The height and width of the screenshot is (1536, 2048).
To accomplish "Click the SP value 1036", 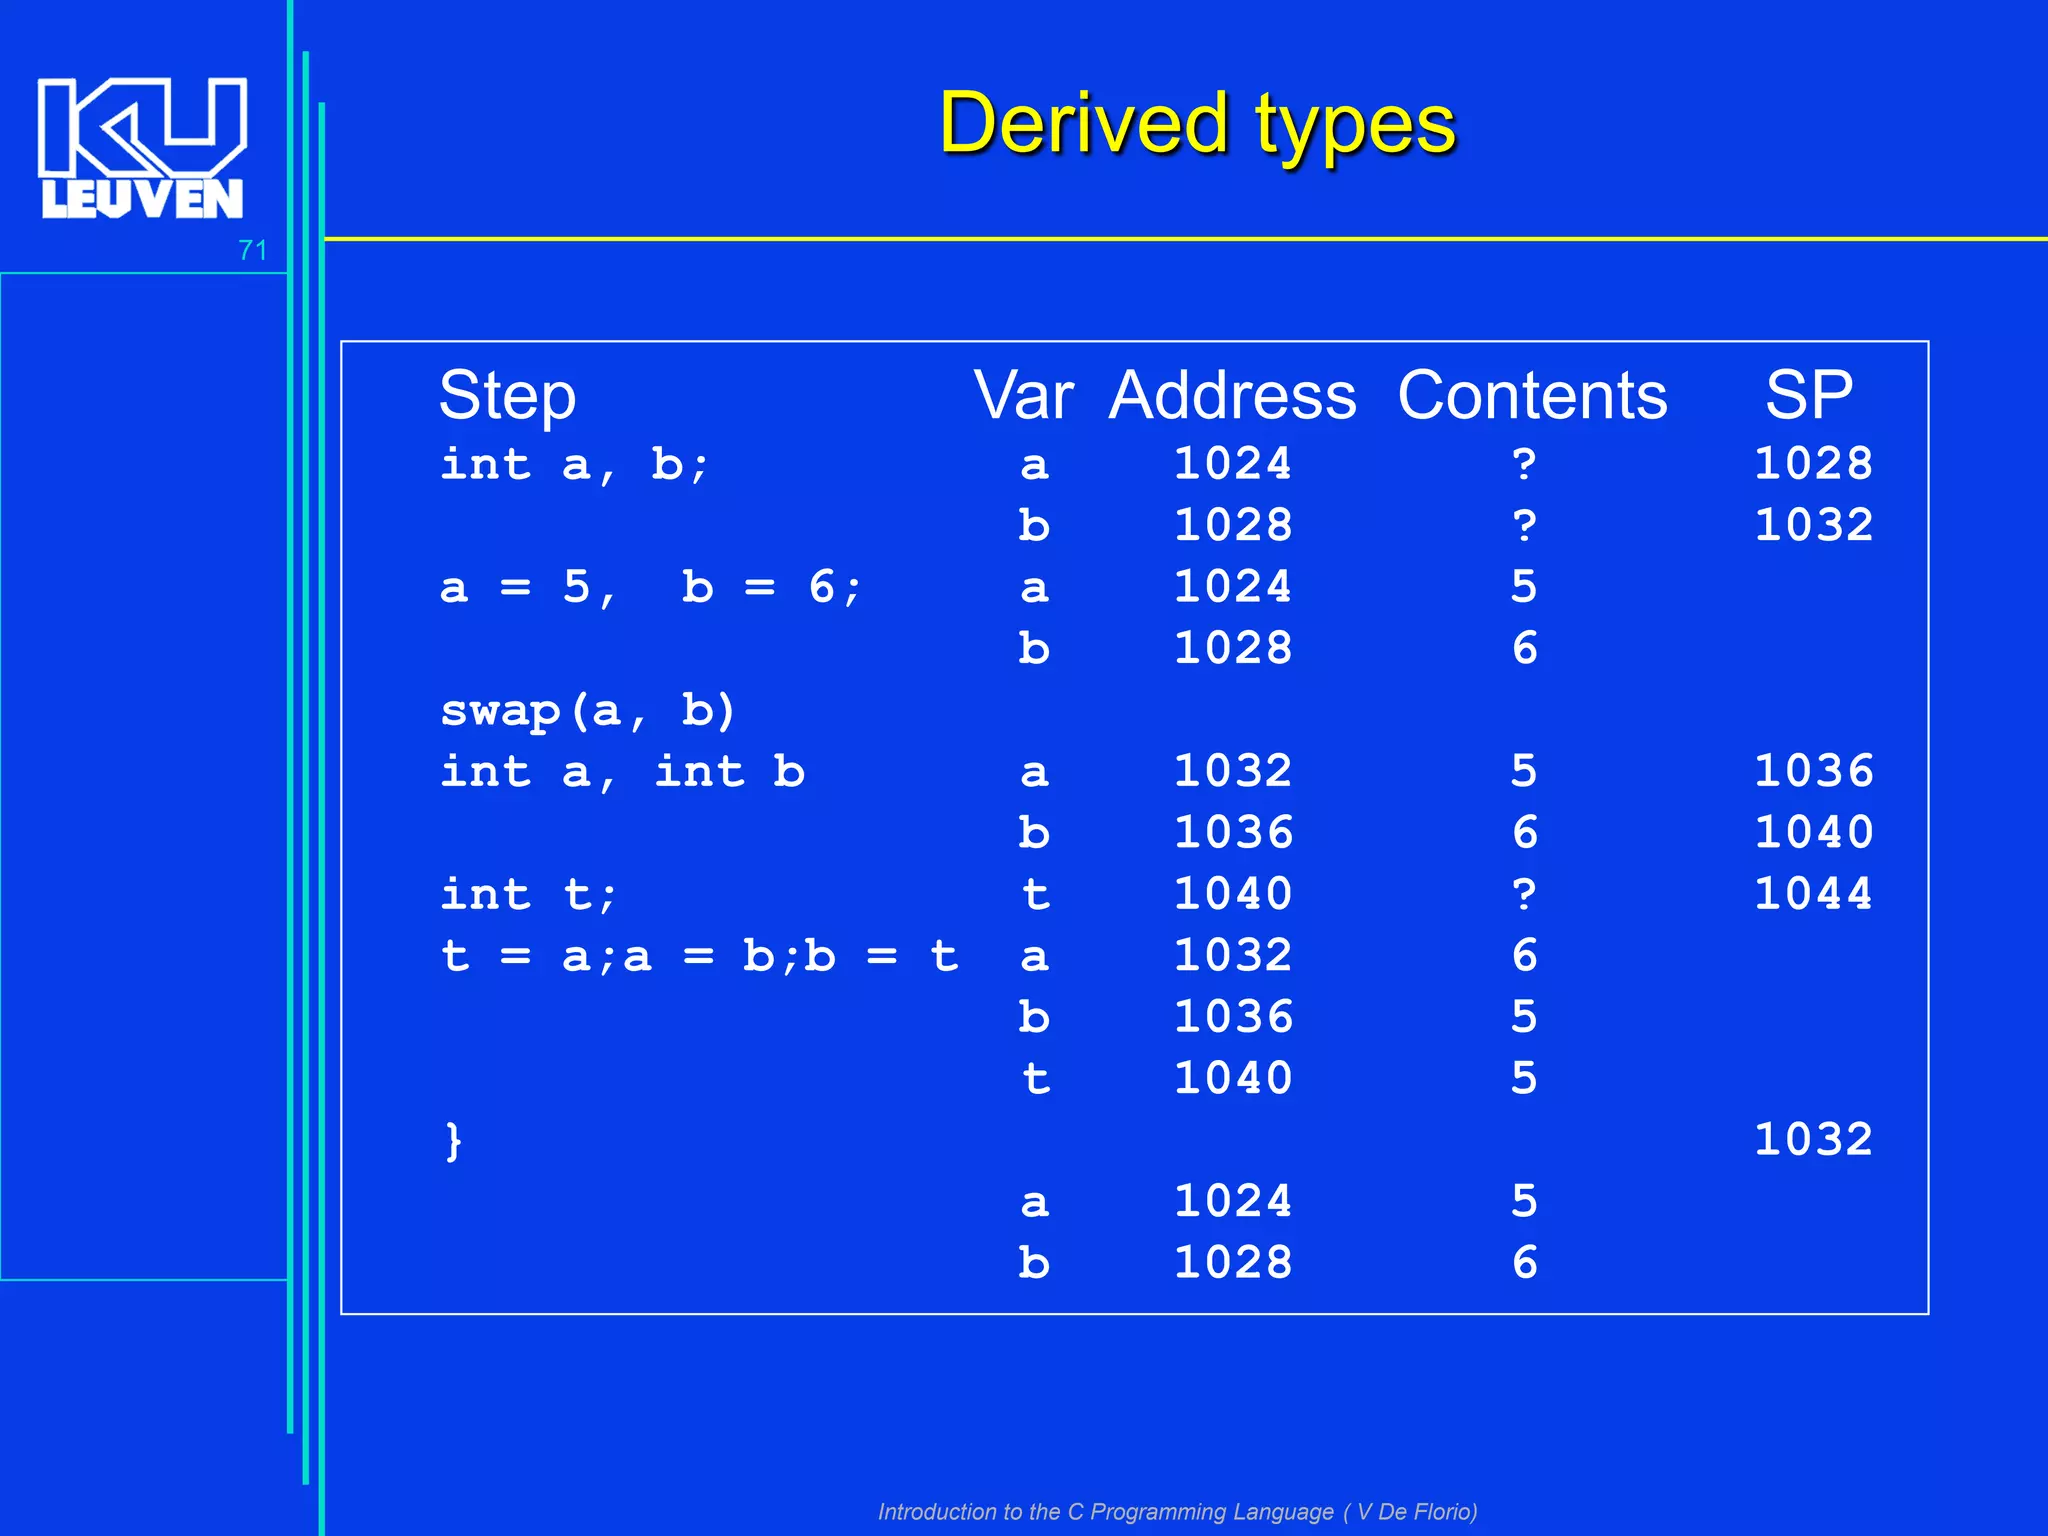I will click(1813, 771).
